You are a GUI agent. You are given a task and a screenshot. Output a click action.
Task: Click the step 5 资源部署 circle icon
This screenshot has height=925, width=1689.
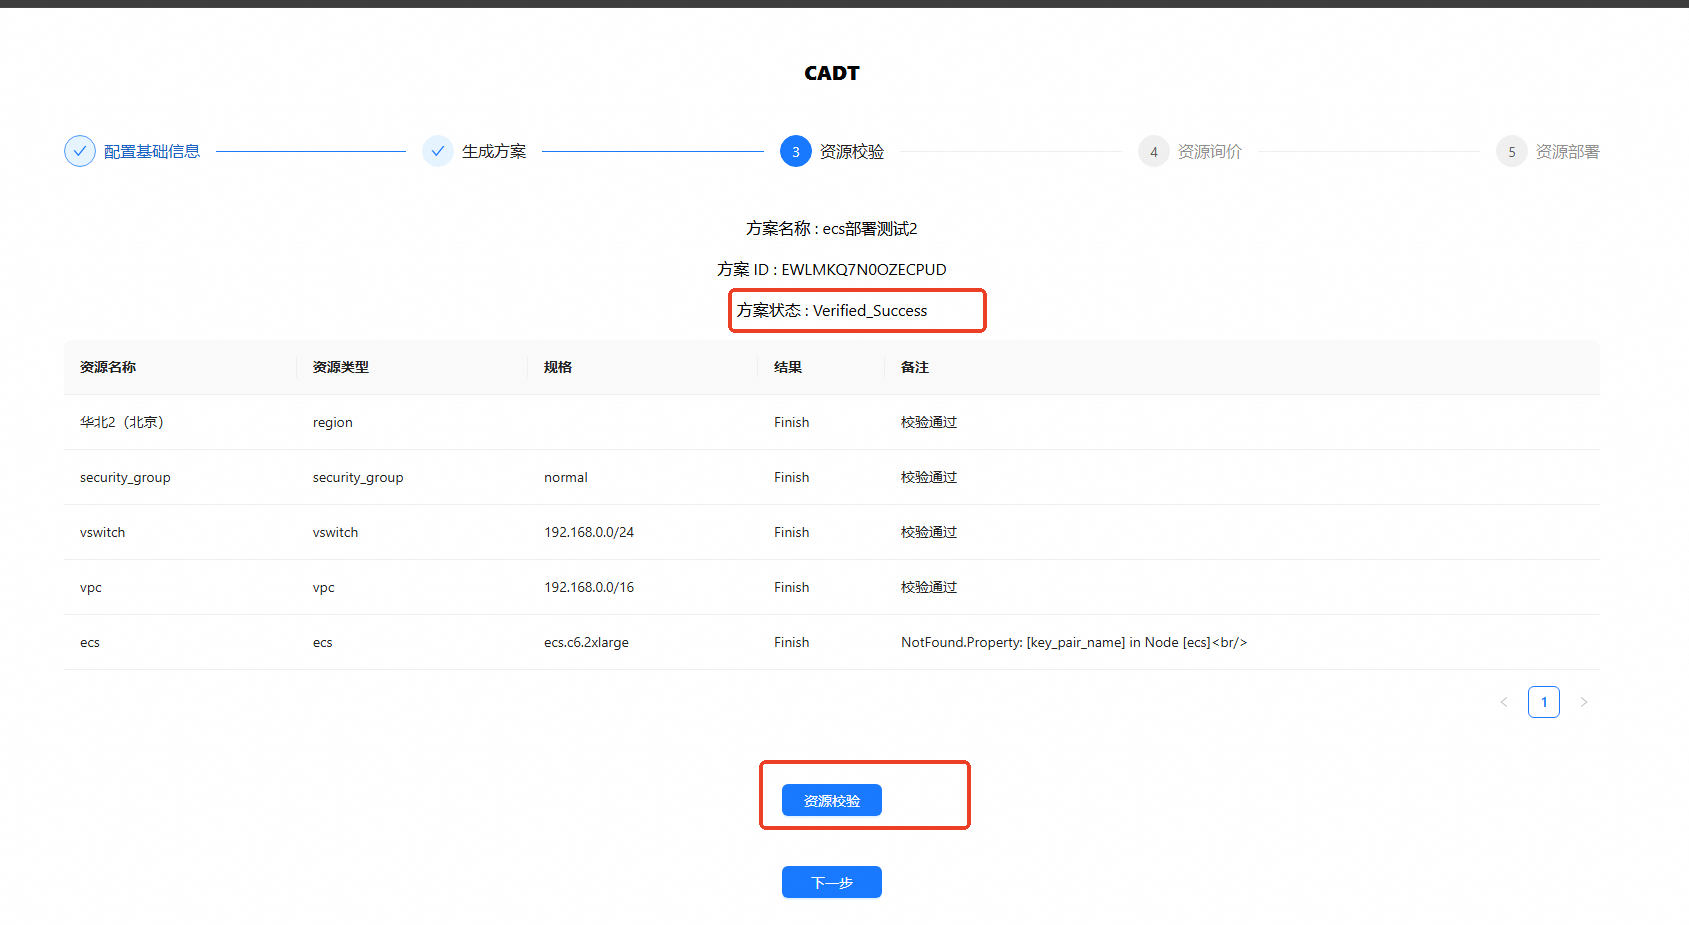(x=1512, y=151)
